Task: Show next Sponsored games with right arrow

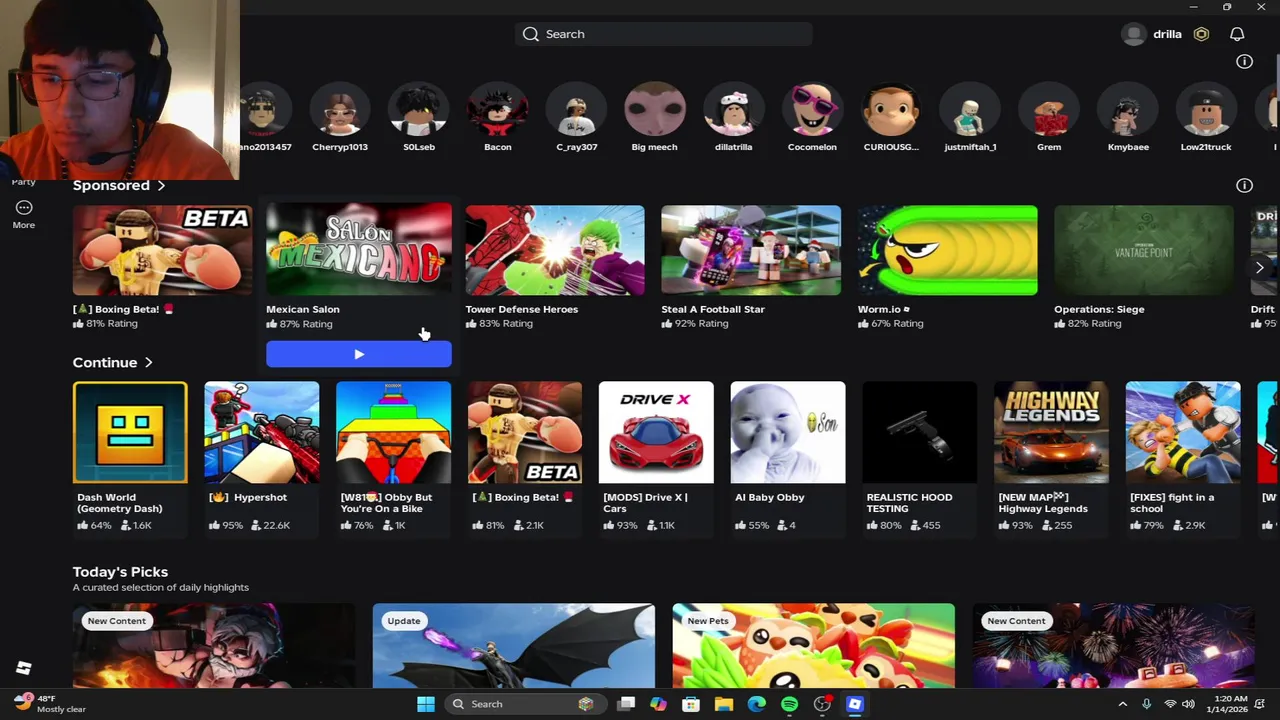Action: coord(1260,267)
